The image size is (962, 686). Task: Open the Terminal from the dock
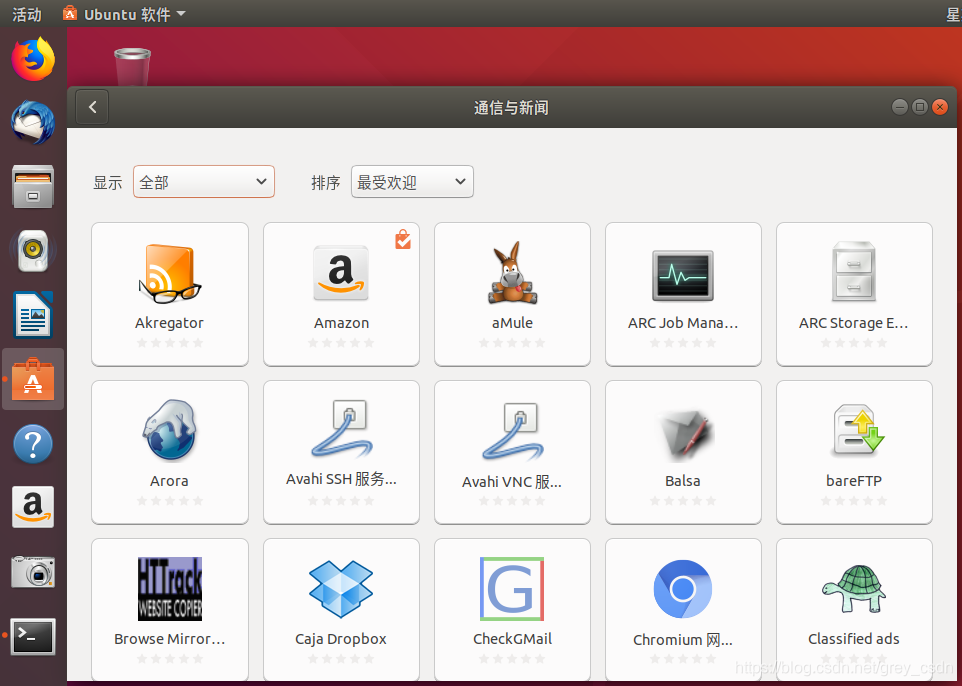[33, 636]
